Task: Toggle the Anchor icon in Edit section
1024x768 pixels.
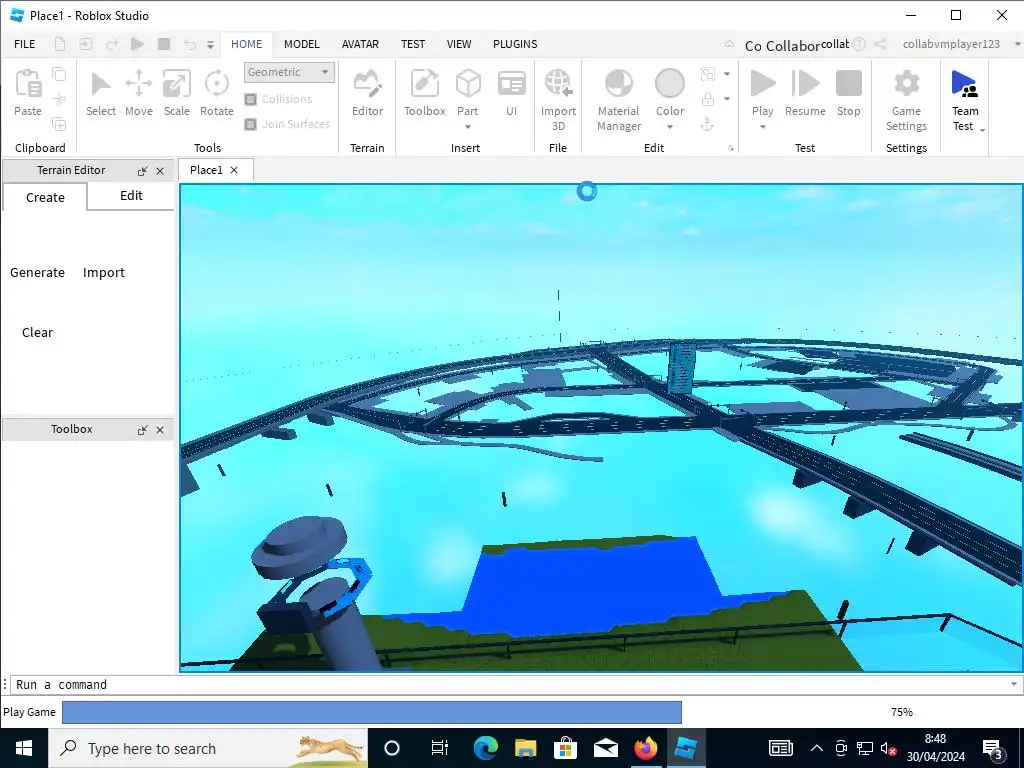Action: (x=707, y=123)
